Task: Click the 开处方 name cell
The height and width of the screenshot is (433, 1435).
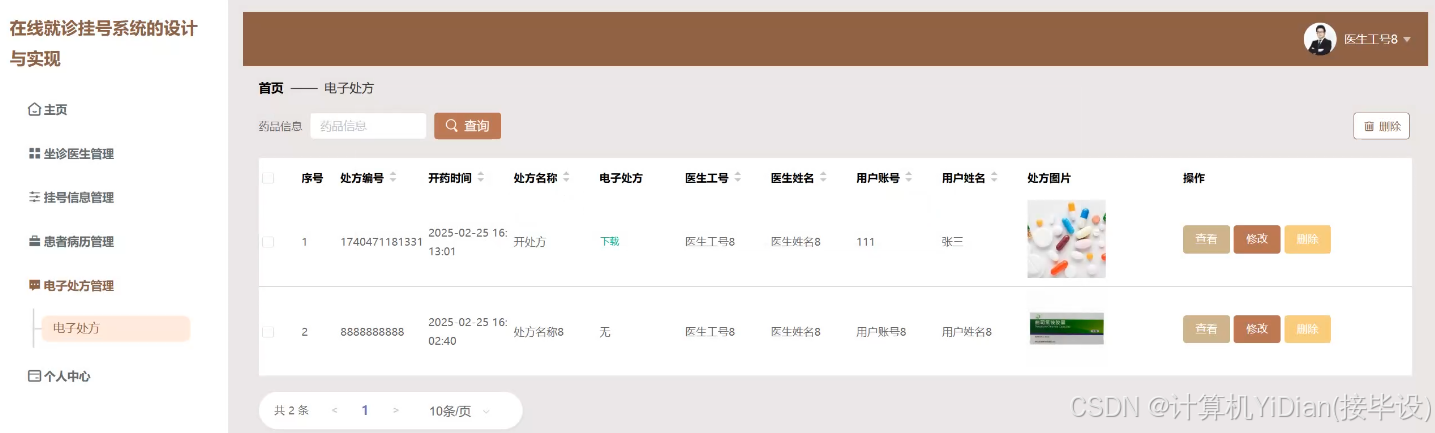Action: pos(529,242)
